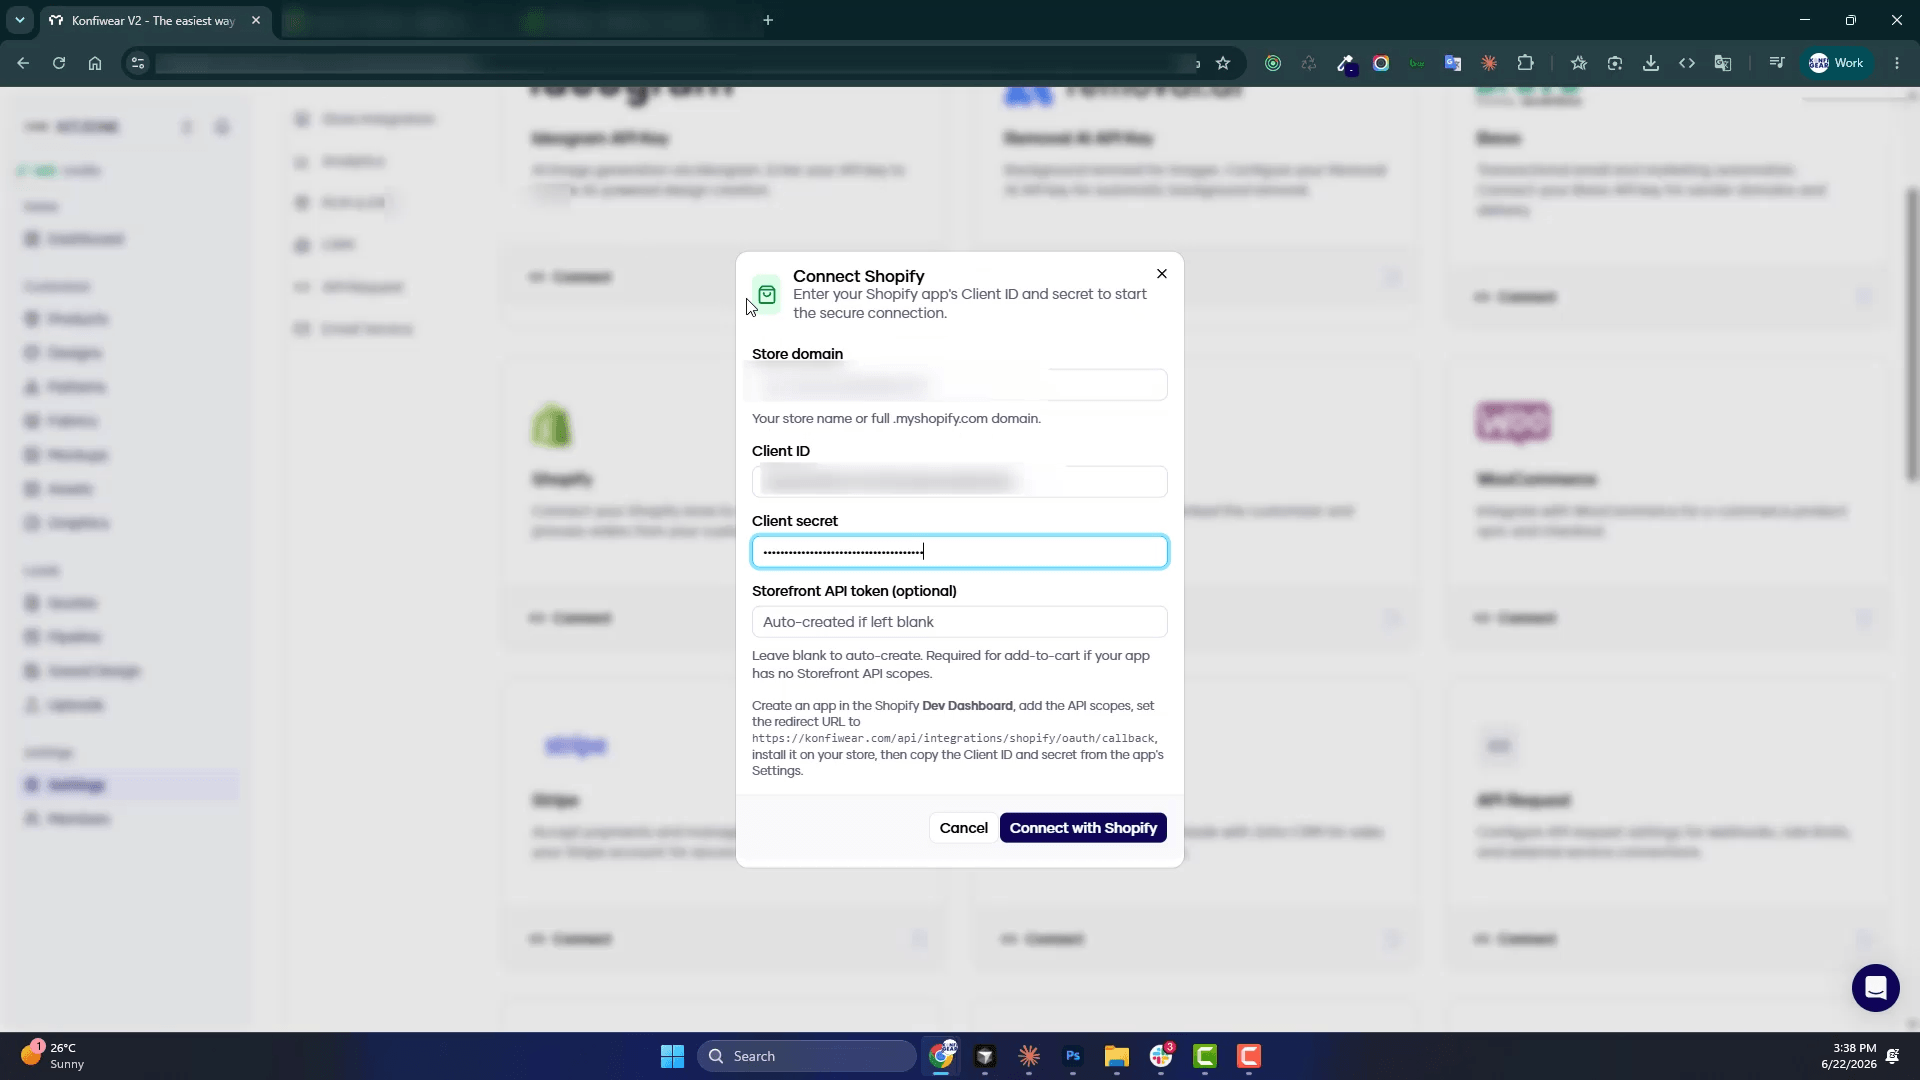1920x1080 pixels.
Task: Open the clock showing 3:38 PM
Action: pyautogui.click(x=1848, y=1056)
